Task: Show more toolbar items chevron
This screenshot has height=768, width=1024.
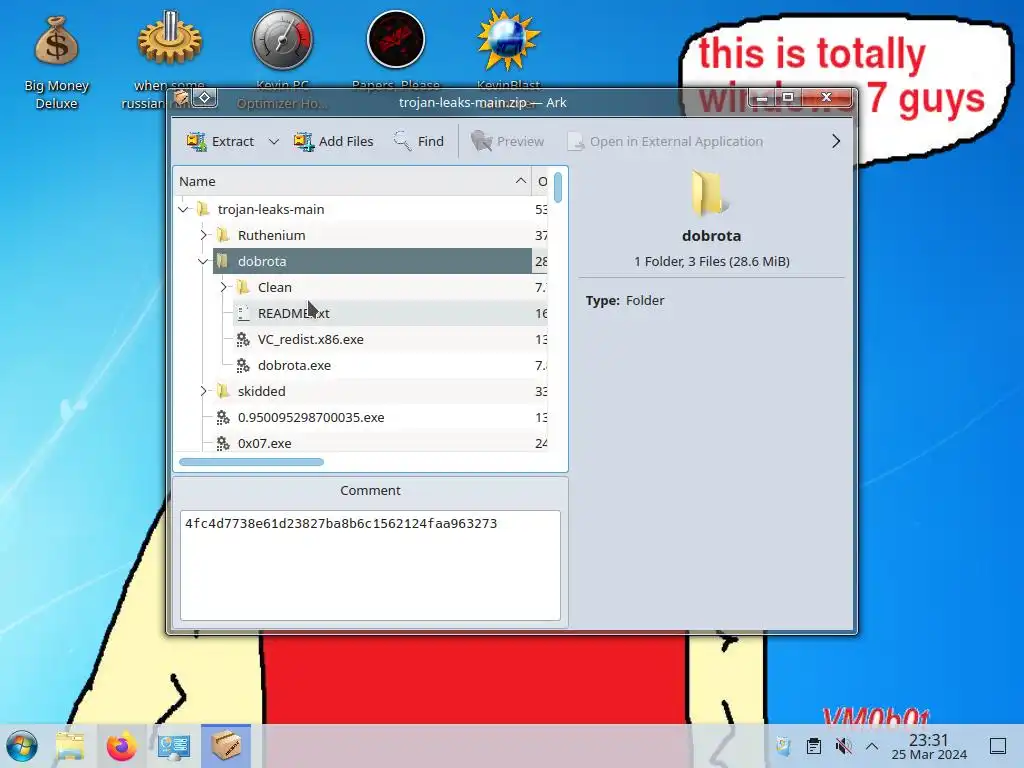Action: (x=835, y=141)
